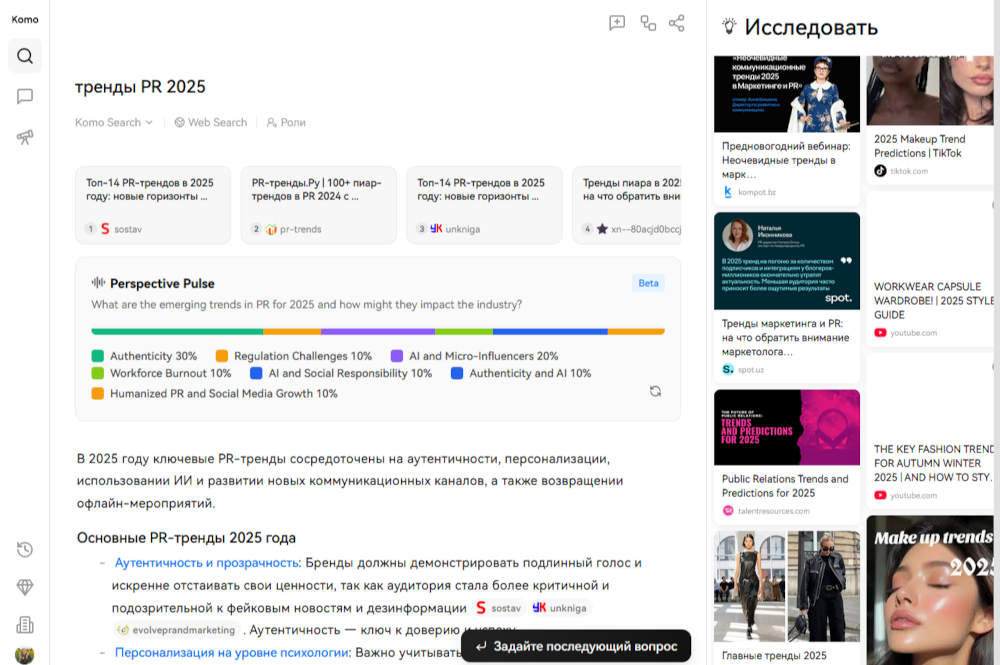Viewport: 1000px width, 665px height.
Task: Select the Humanized PR and Social Media swatch
Action: 98,393
